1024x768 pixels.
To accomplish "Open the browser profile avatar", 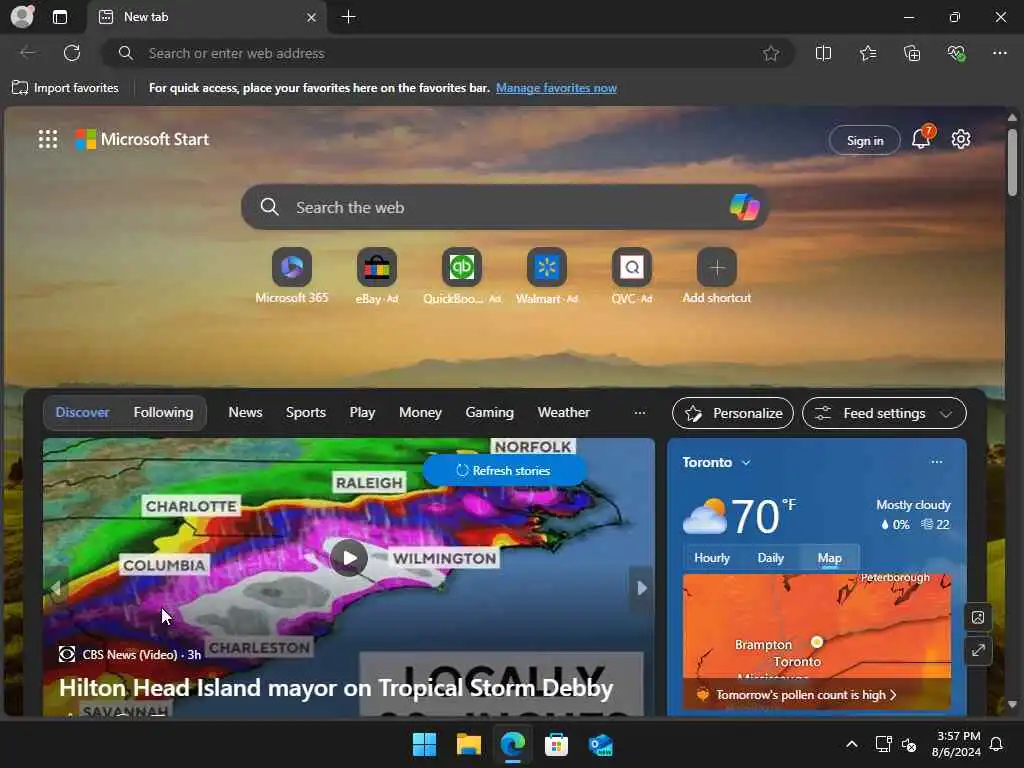I will click(22, 17).
